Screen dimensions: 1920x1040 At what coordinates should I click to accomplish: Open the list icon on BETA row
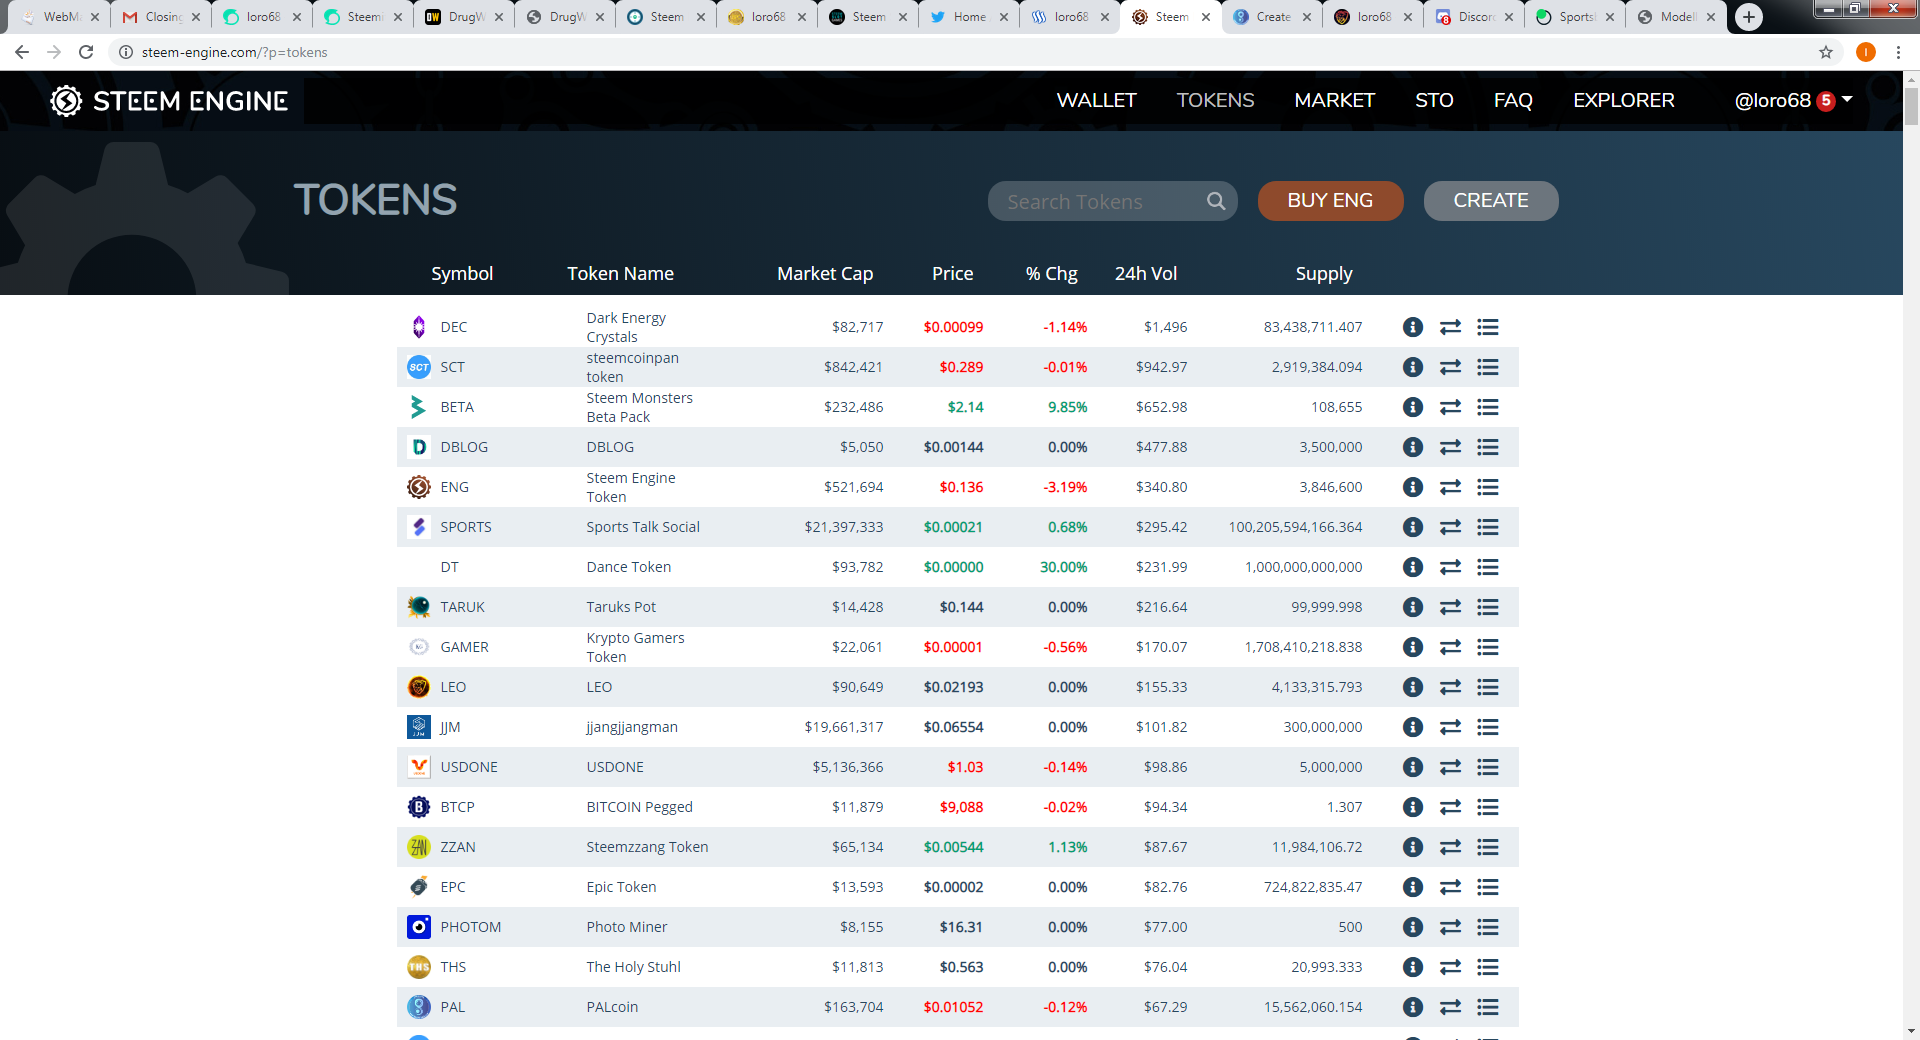pyautogui.click(x=1488, y=407)
